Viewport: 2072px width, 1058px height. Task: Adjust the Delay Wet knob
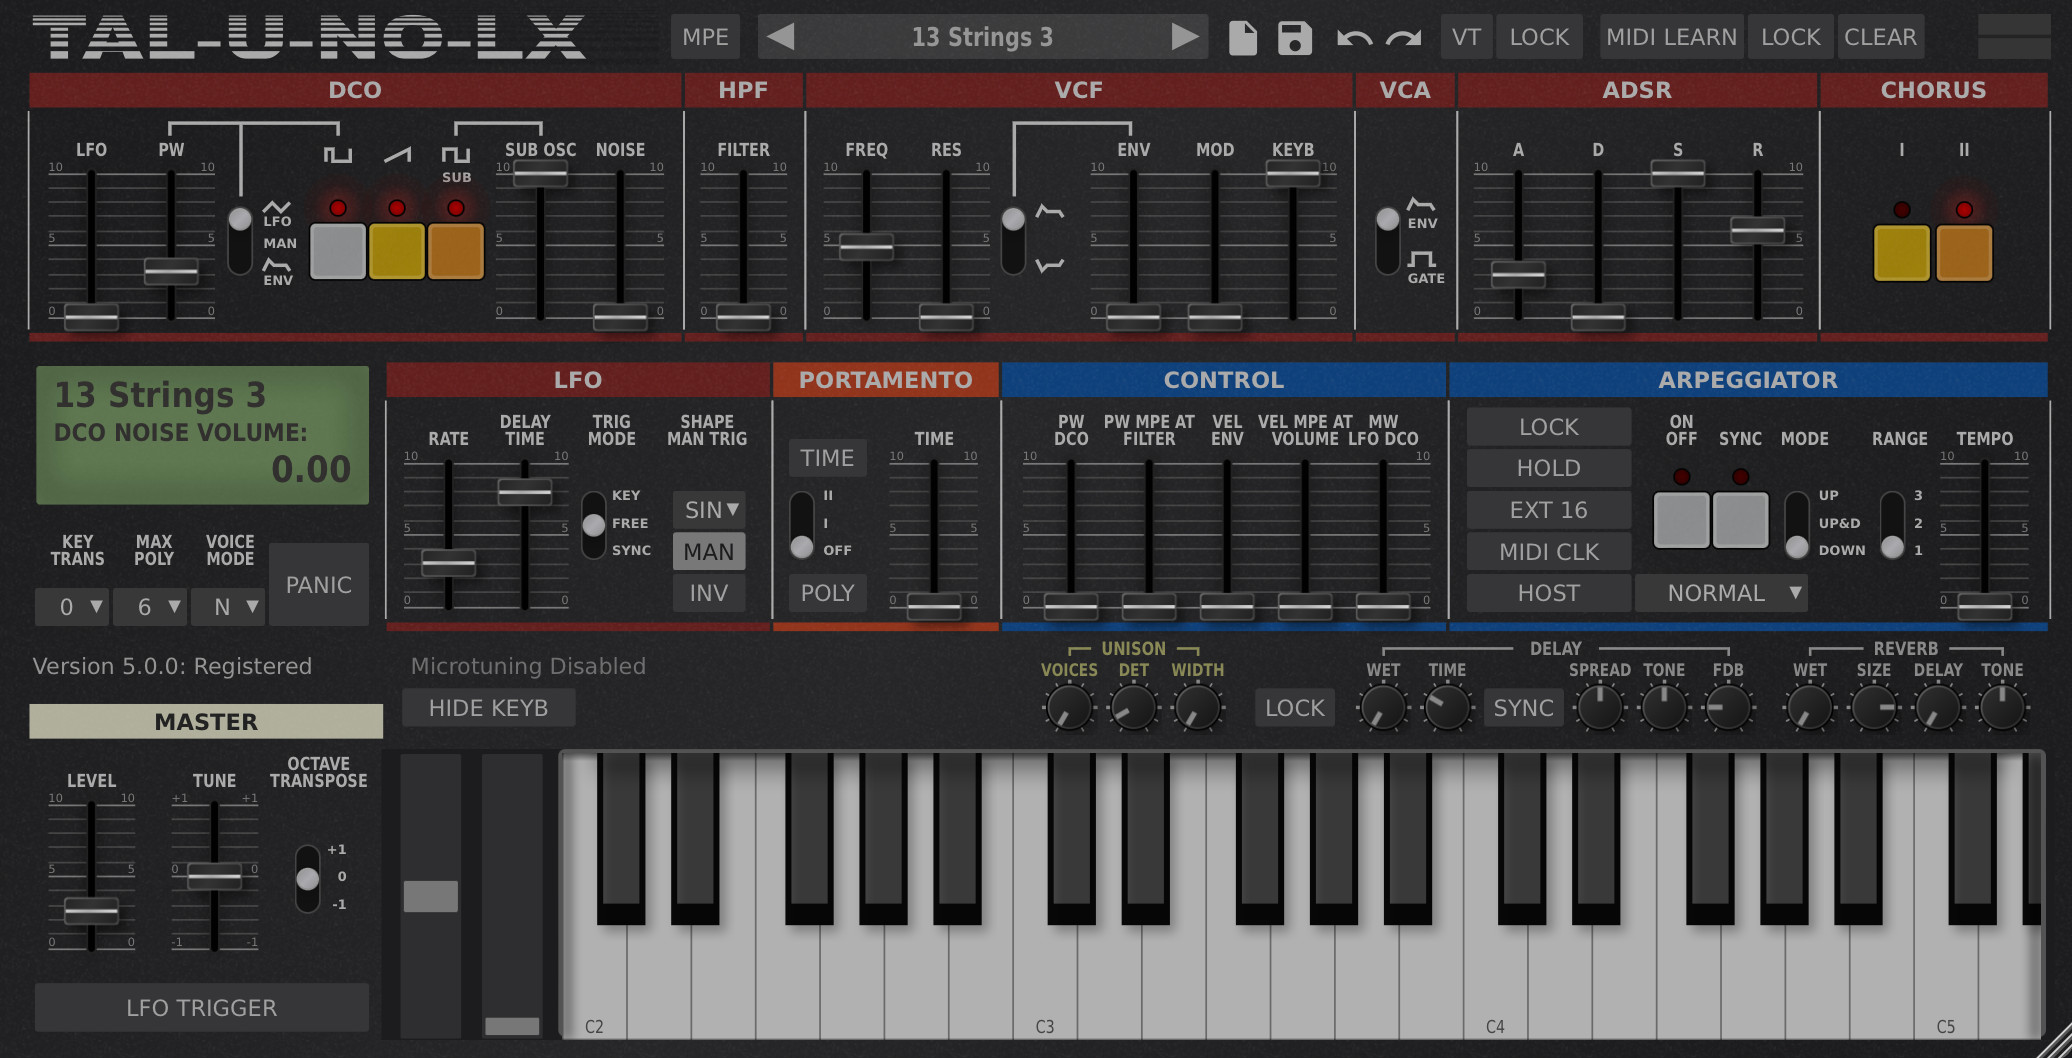tap(1383, 708)
